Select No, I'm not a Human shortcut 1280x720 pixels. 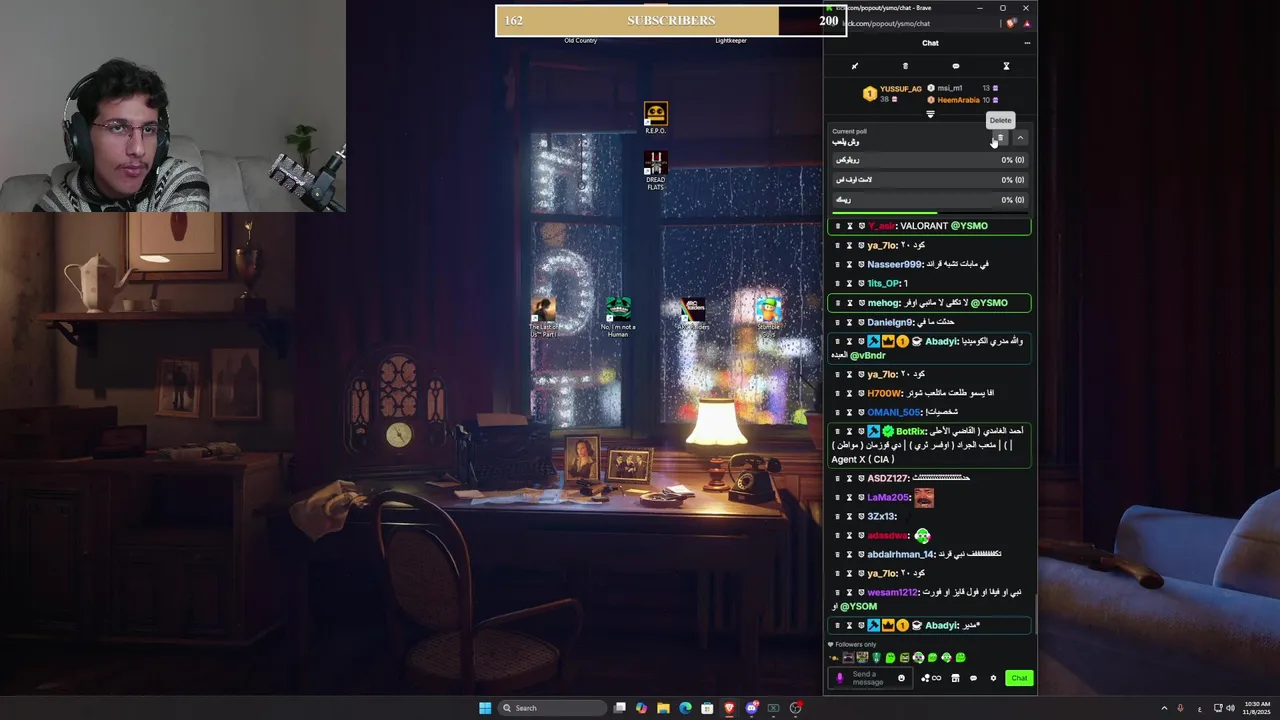tap(618, 316)
